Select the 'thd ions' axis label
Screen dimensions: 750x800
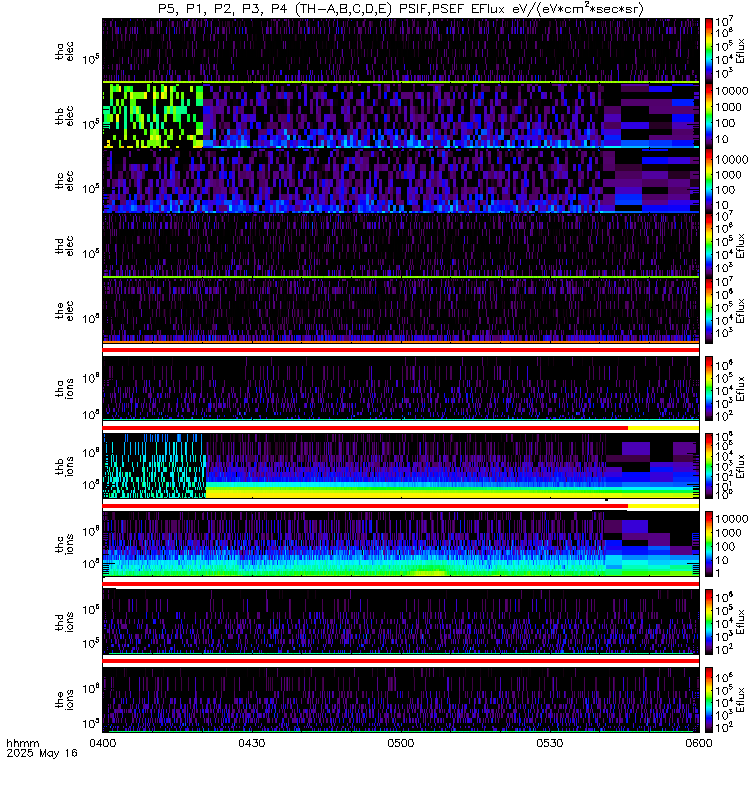[x=64, y=621]
